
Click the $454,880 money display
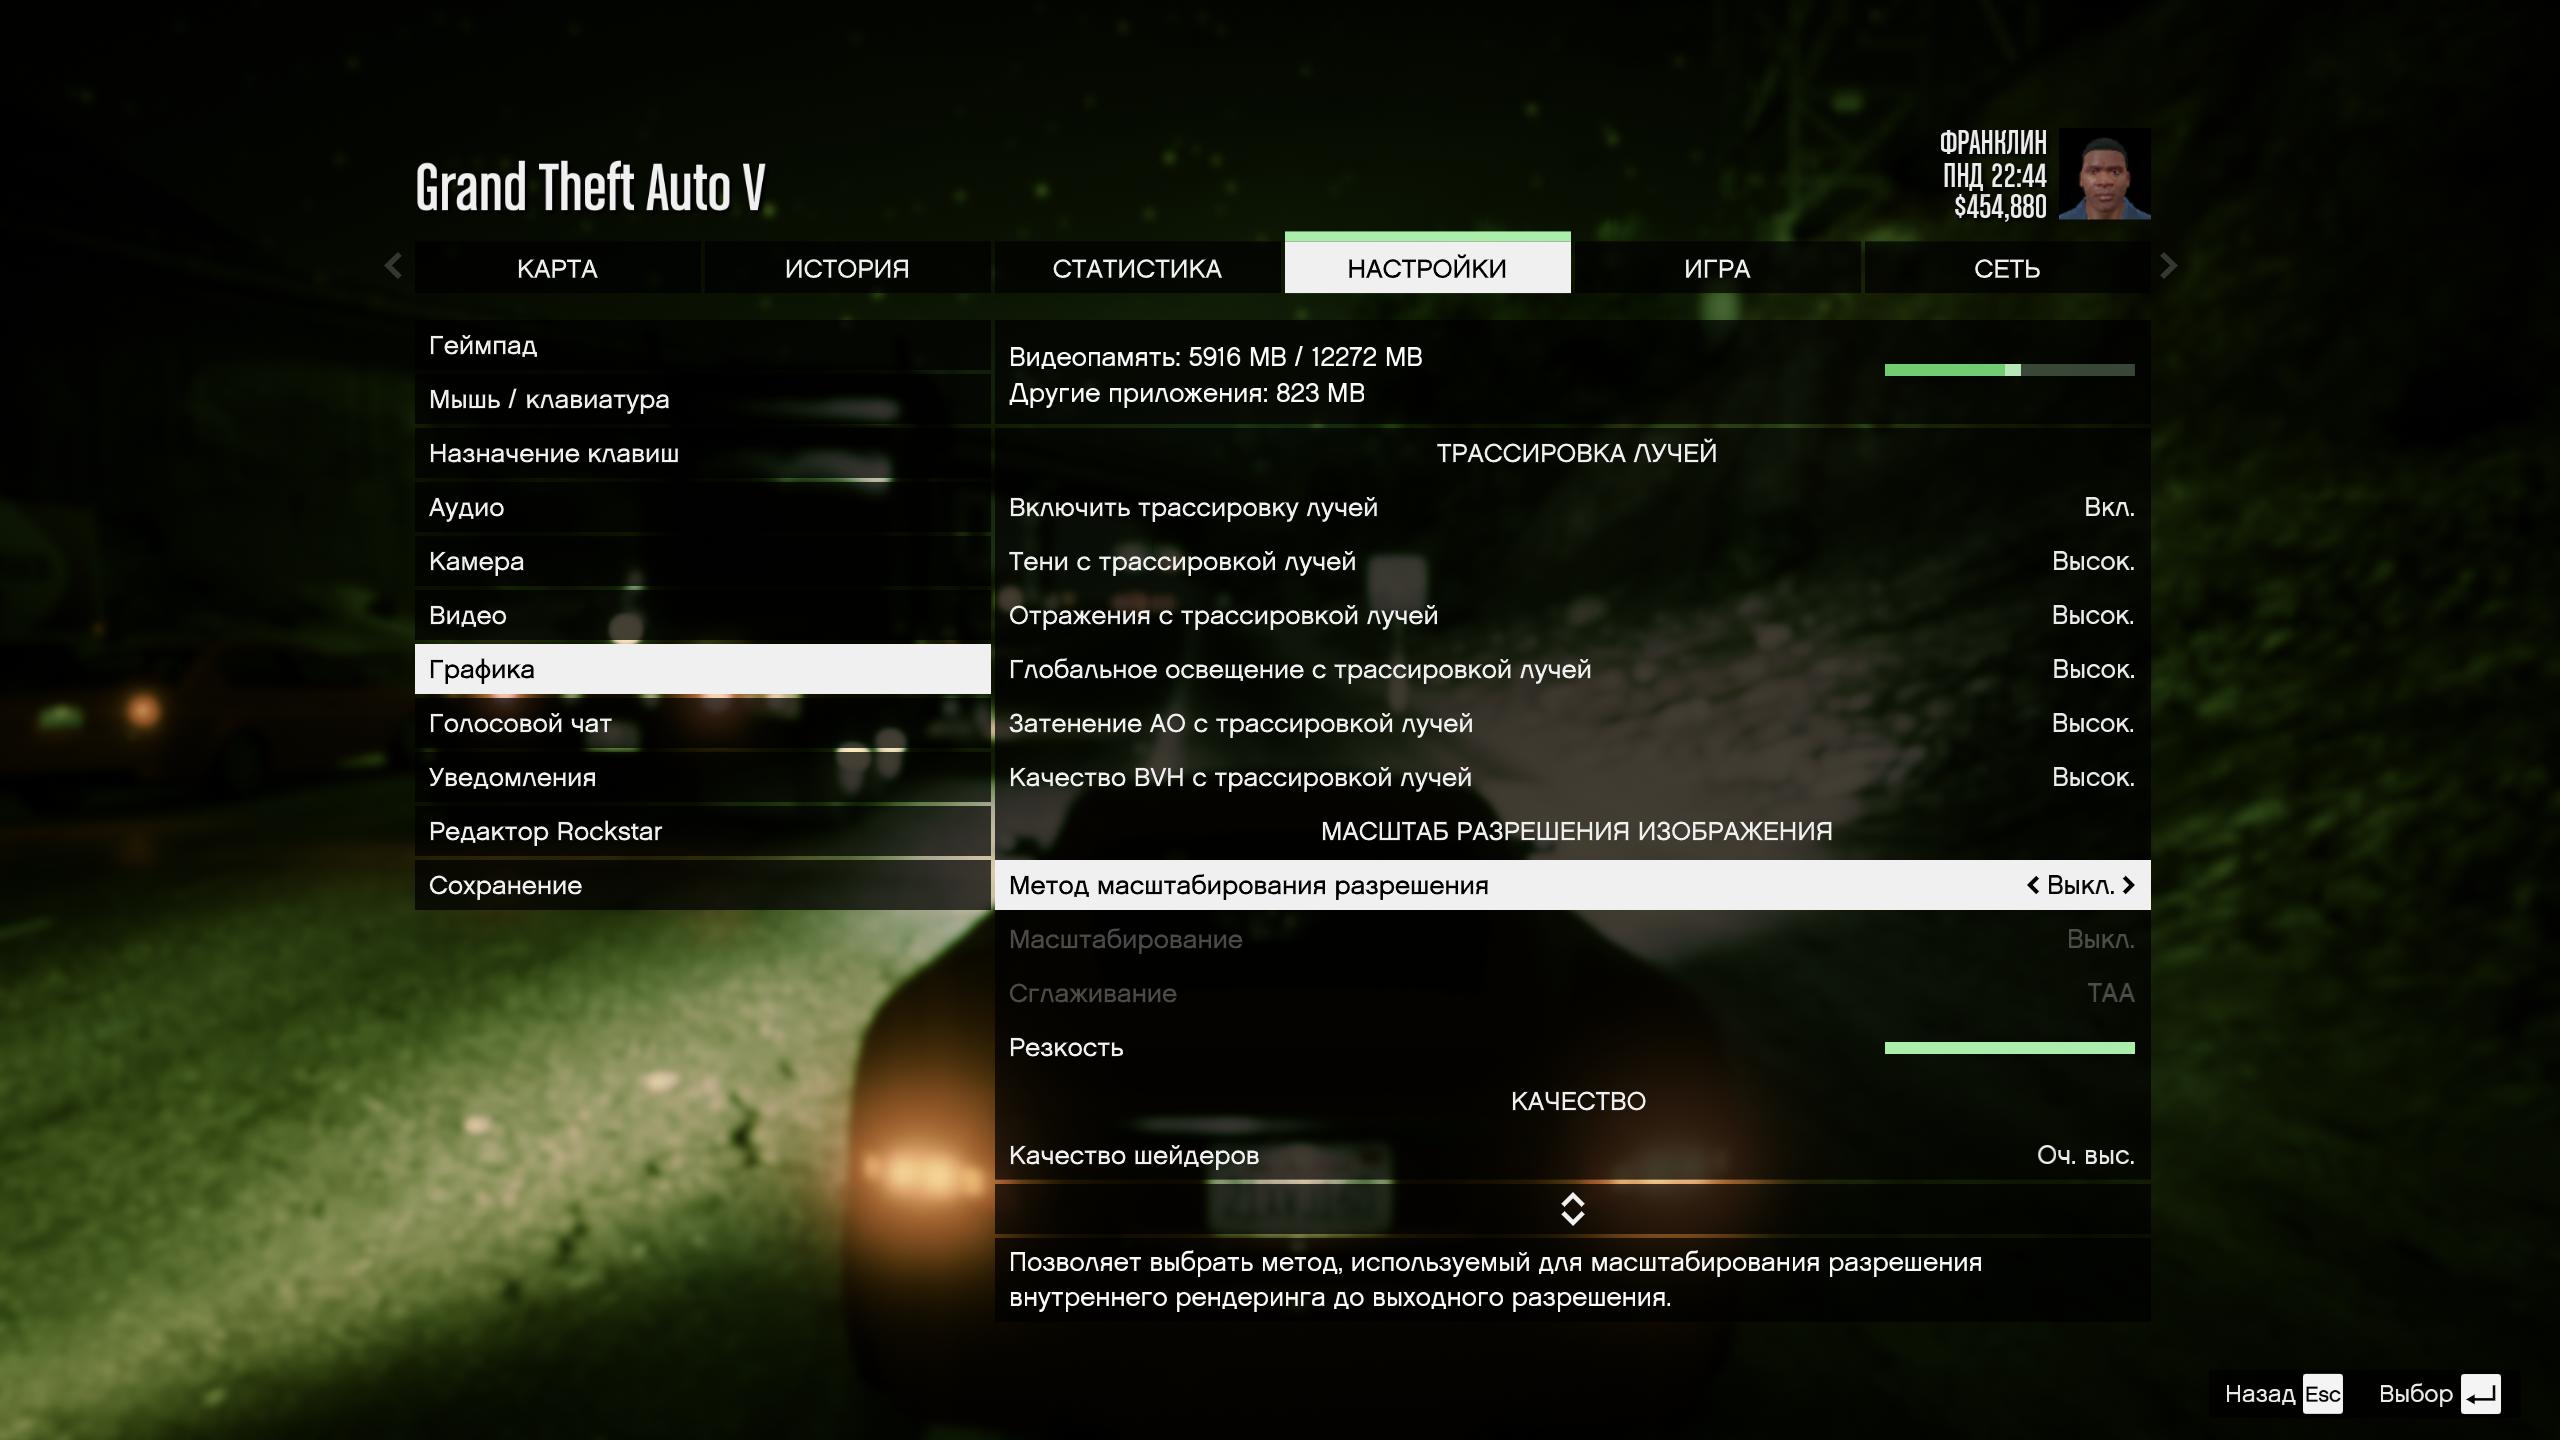(x=2000, y=207)
